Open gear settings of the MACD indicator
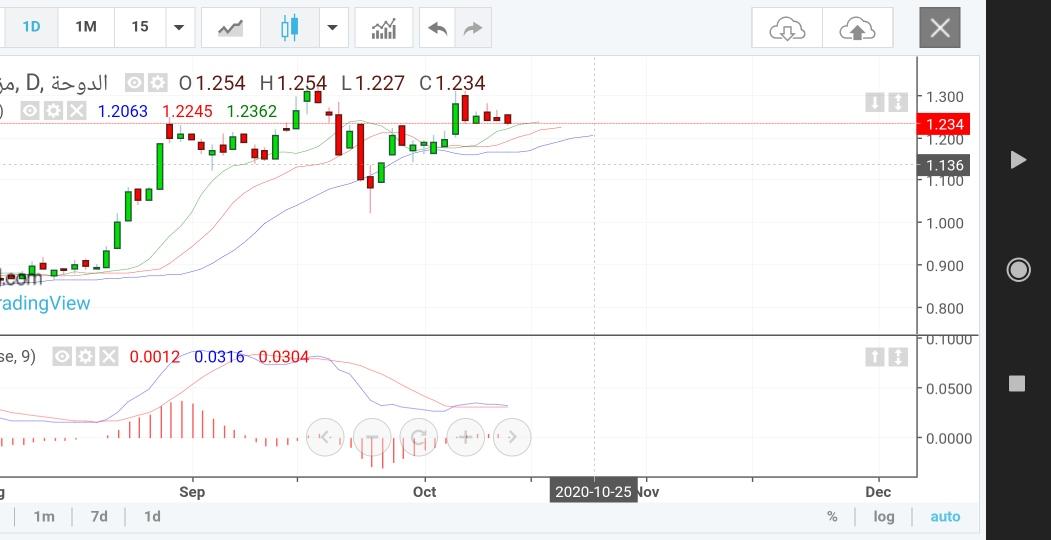 tap(85, 356)
